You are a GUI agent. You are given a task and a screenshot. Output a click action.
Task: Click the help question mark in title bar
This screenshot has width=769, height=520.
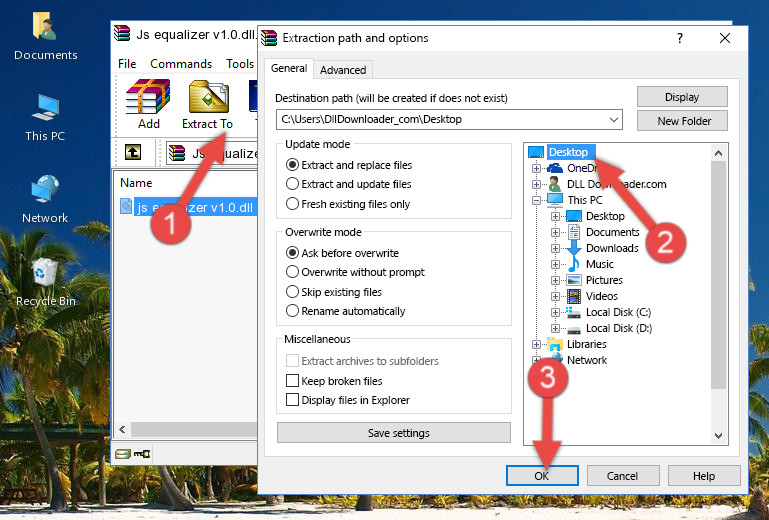click(680, 38)
